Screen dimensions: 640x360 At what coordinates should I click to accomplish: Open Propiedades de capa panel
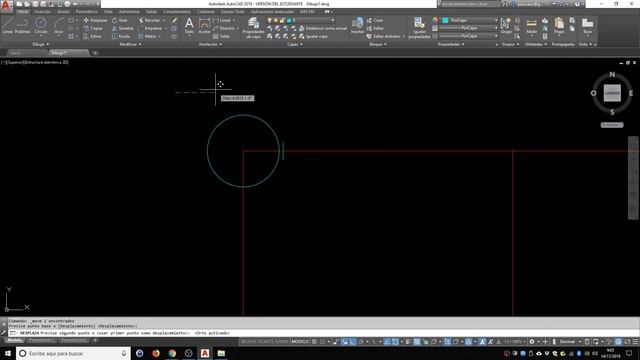pyautogui.click(x=253, y=28)
